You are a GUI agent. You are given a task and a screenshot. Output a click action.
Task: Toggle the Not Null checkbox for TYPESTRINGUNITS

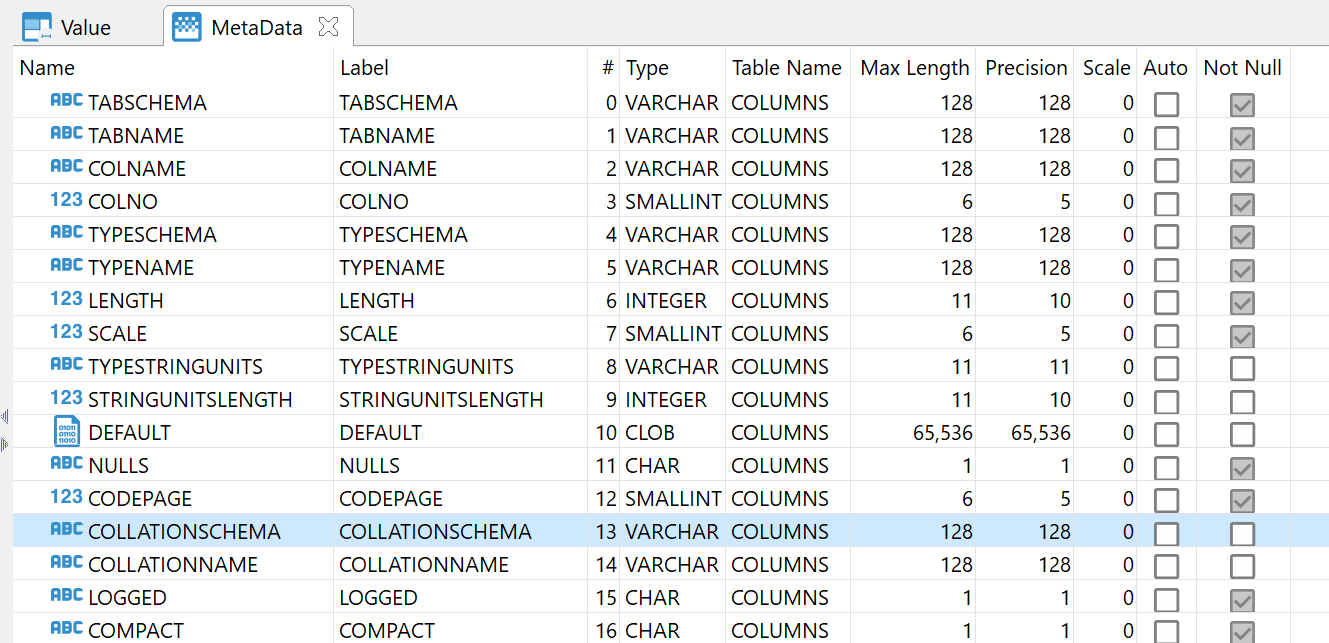1241,366
